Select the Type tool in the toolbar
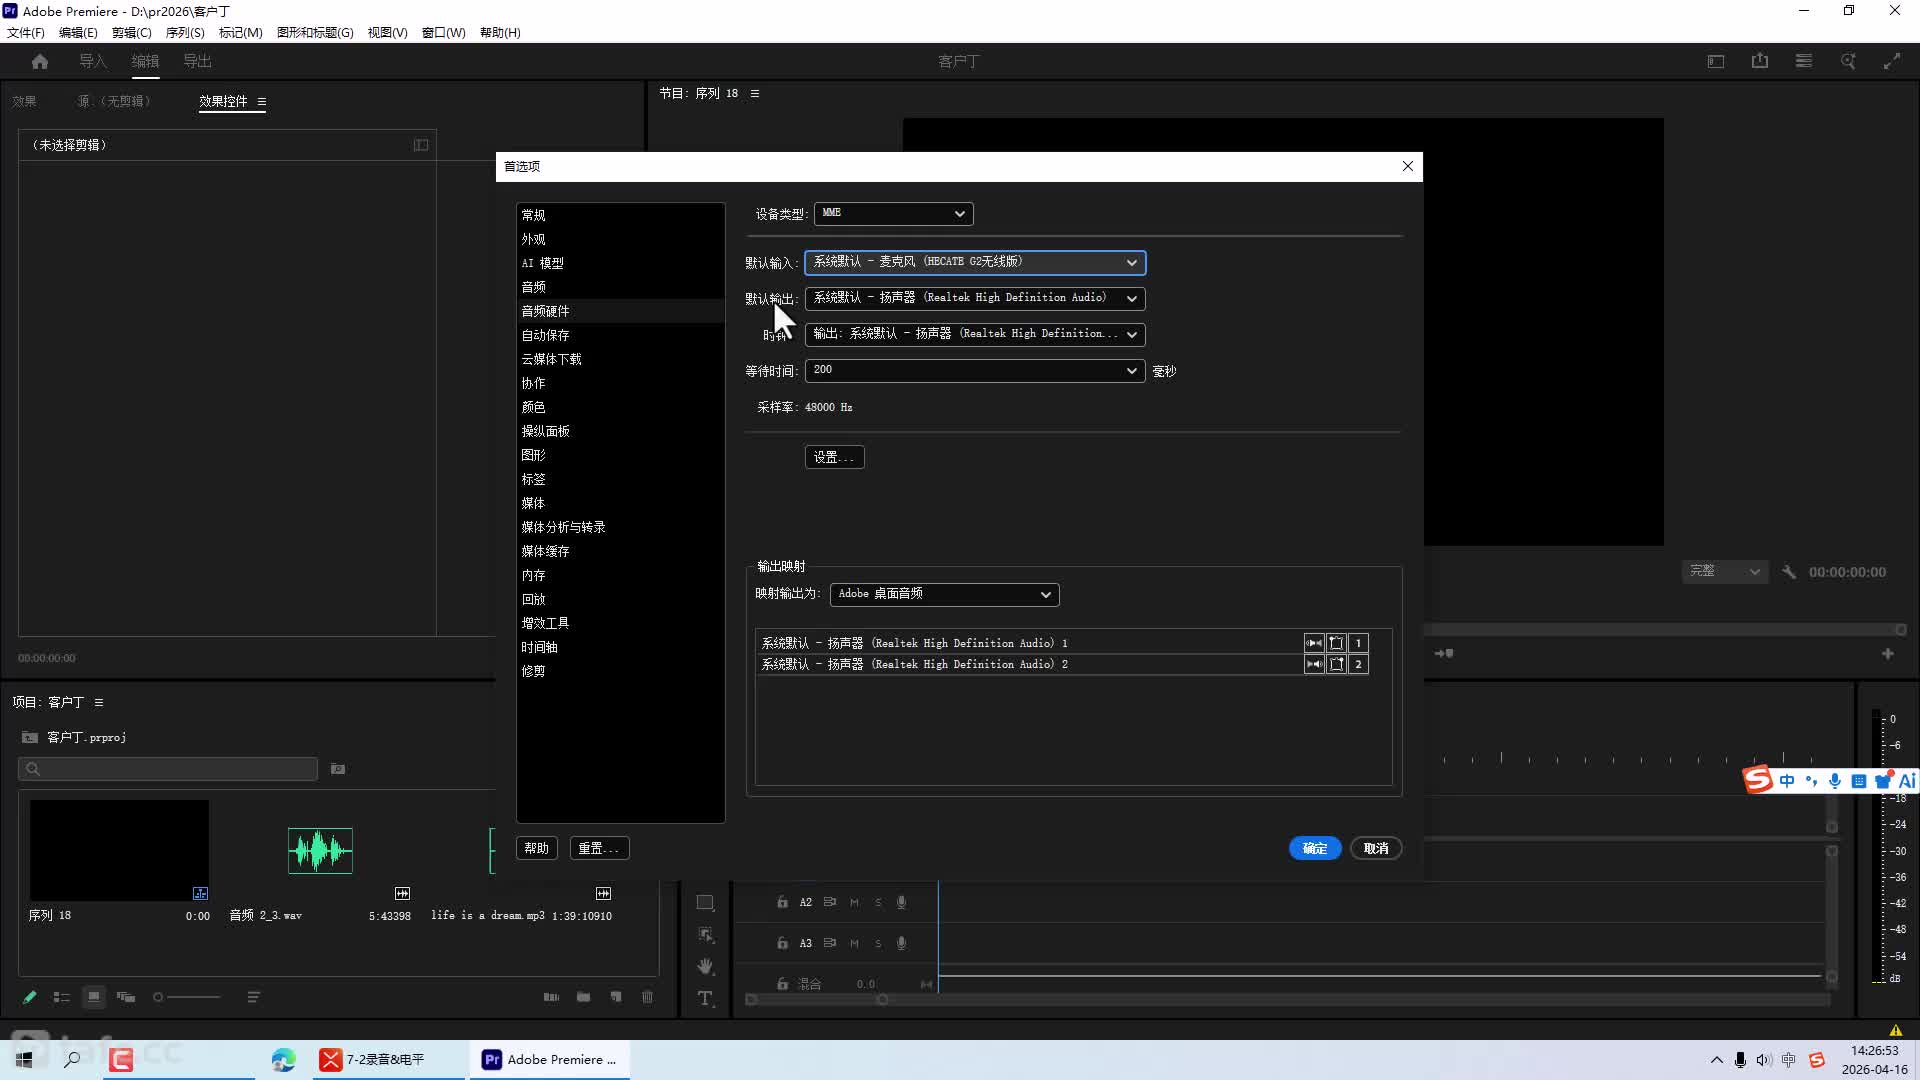This screenshot has height=1080, width=1920. 706,998
